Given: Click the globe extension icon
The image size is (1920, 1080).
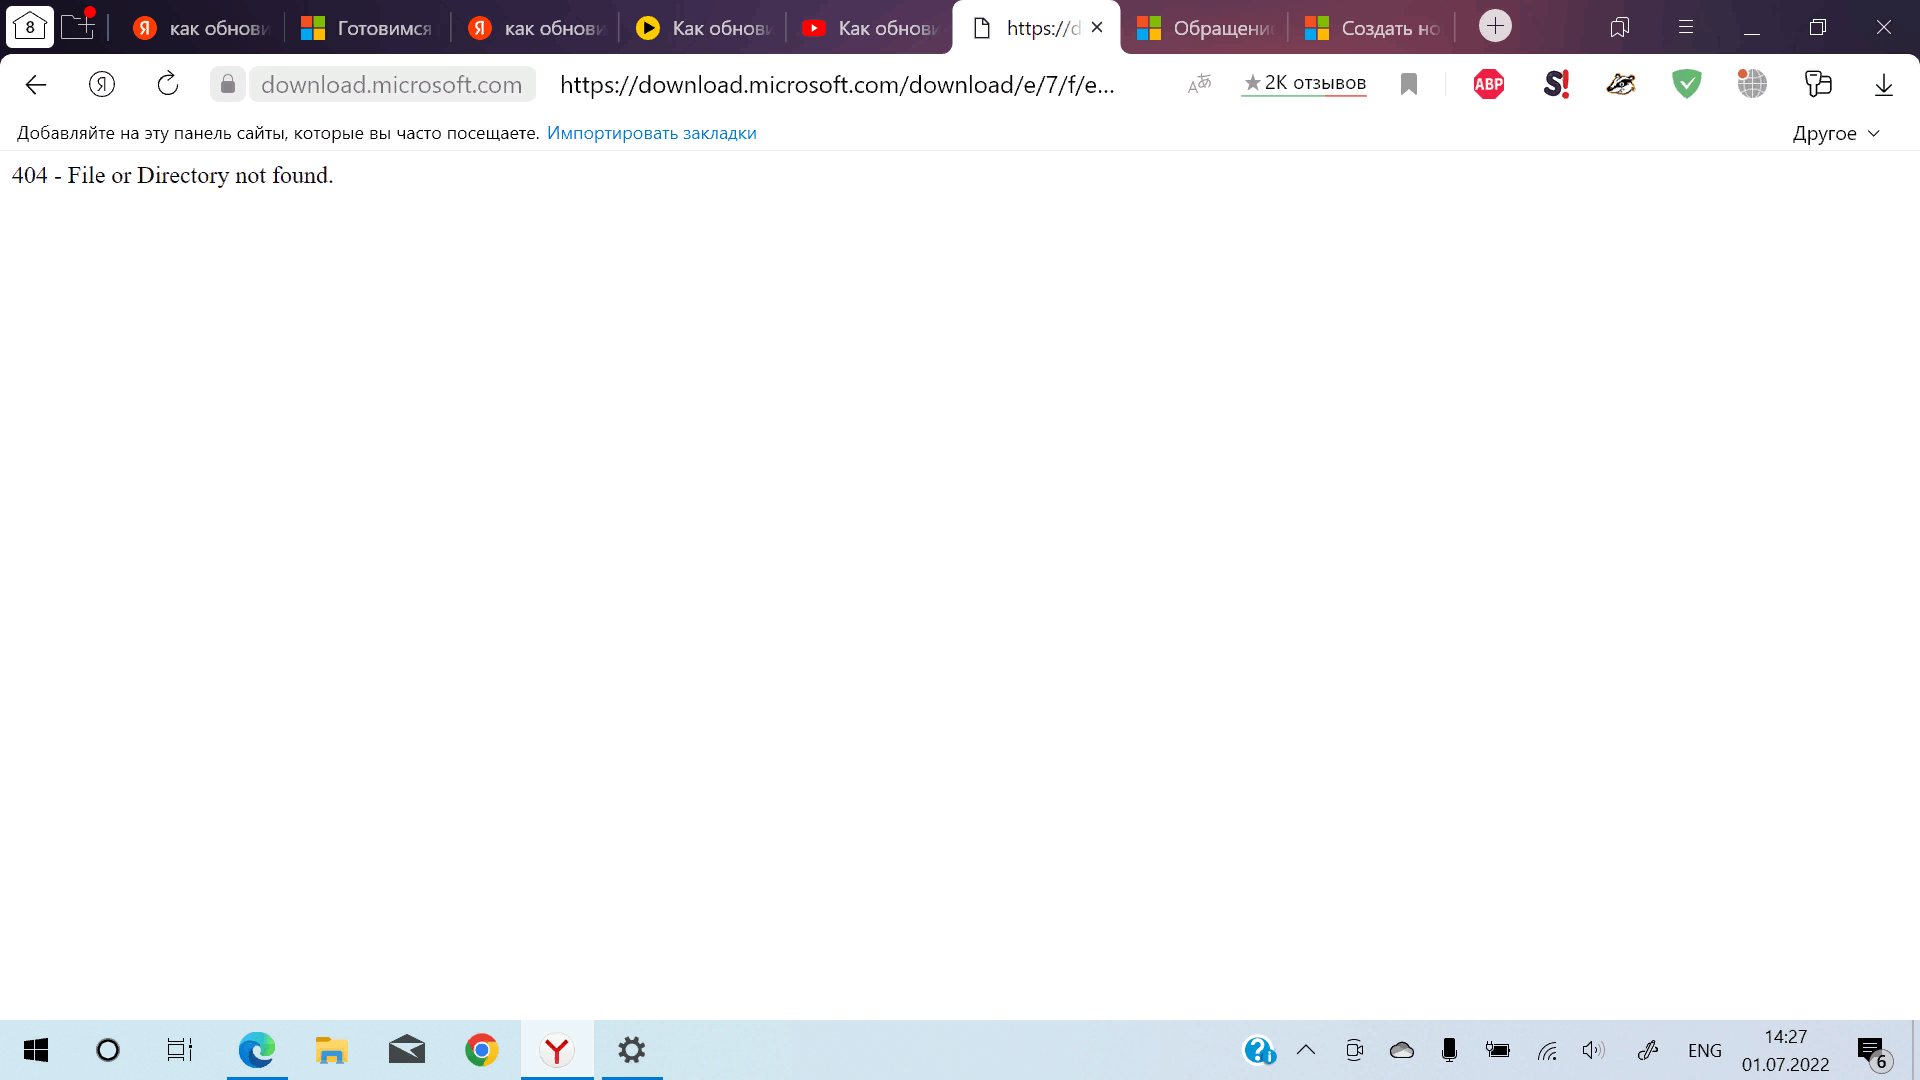Looking at the screenshot, I should tap(1752, 84).
